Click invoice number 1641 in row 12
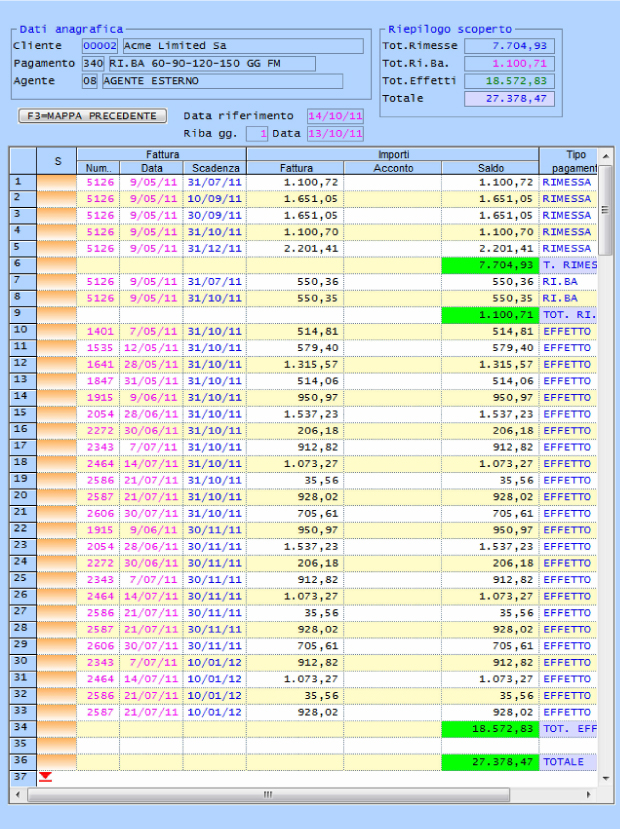 click(100, 364)
